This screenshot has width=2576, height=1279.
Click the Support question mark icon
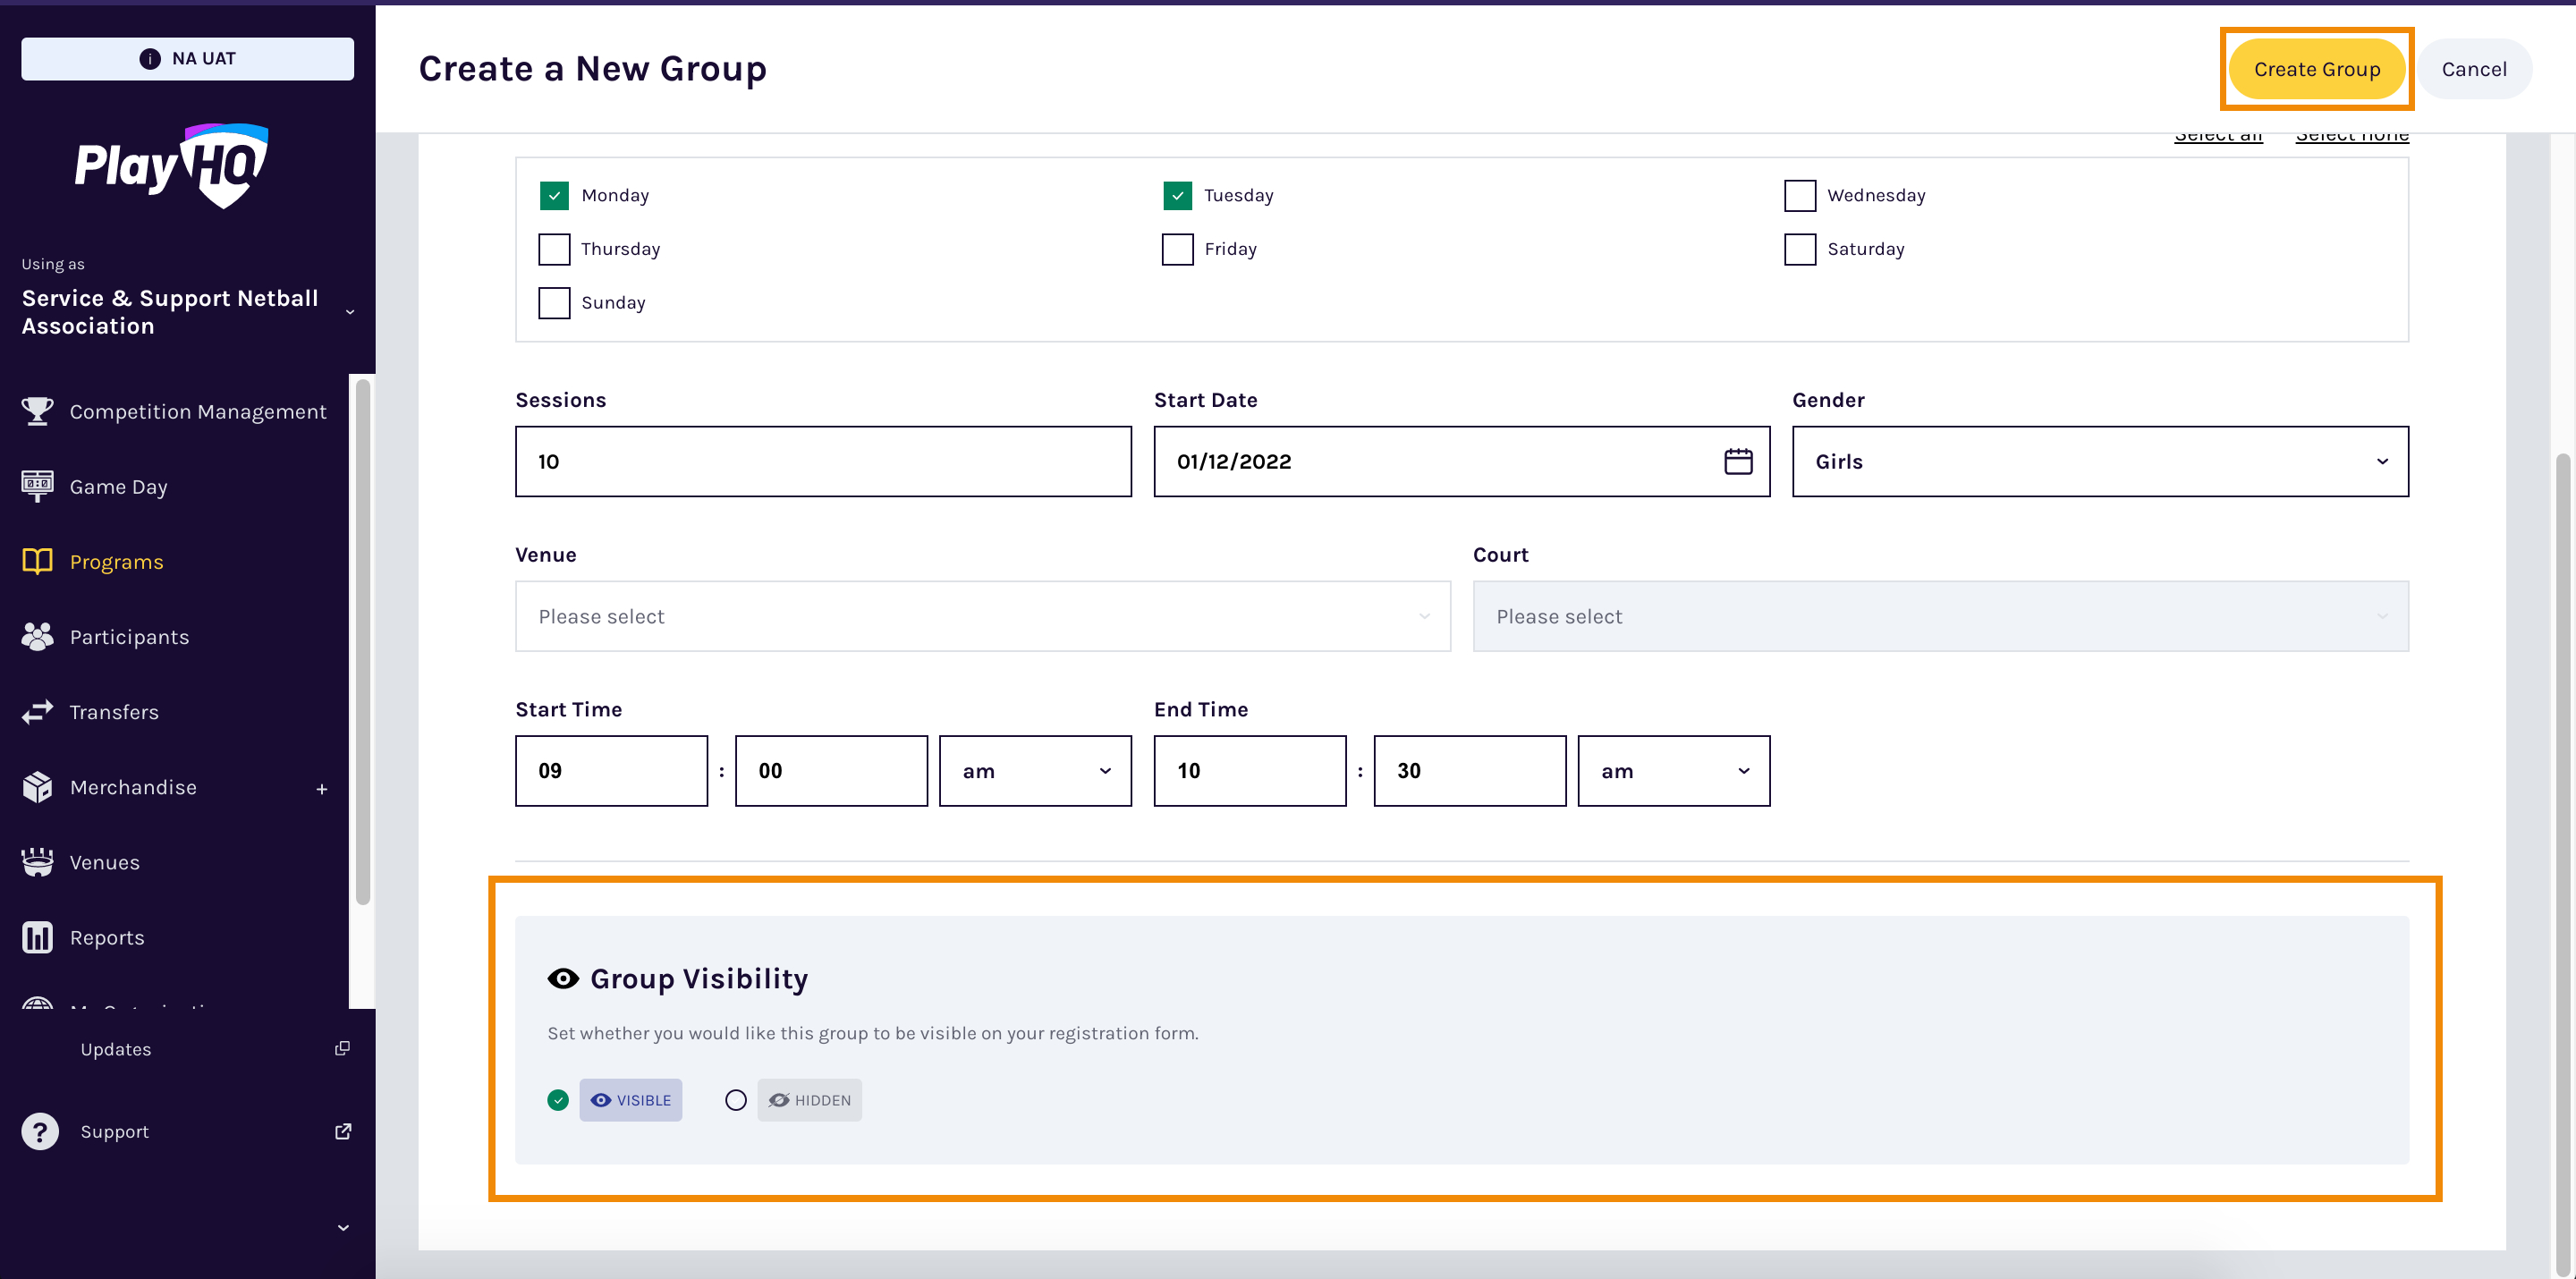(x=40, y=1131)
